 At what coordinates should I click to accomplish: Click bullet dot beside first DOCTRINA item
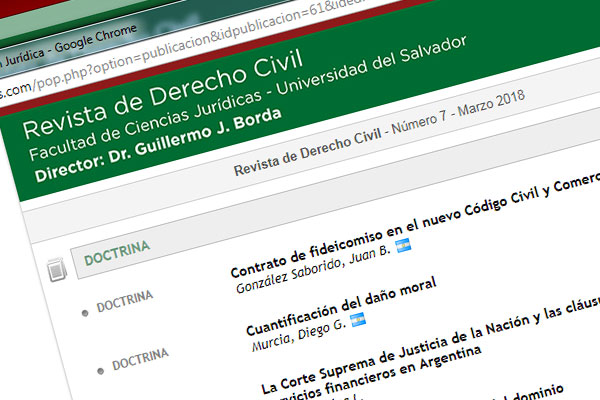click(x=85, y=313)
